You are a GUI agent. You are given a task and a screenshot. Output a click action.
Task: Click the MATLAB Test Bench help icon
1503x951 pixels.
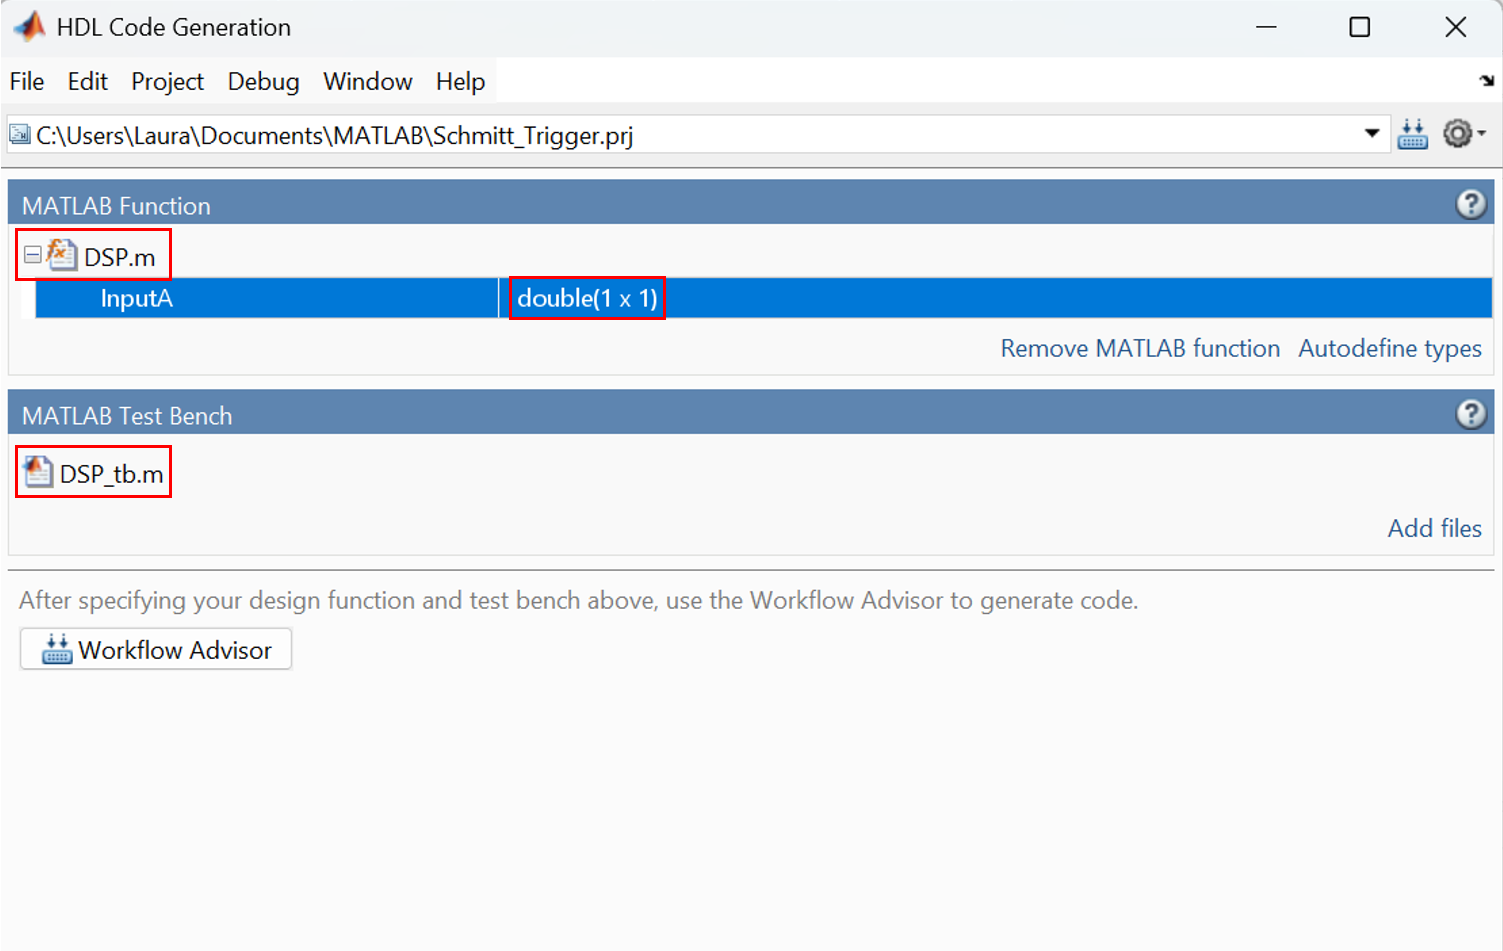(1471, 414)
